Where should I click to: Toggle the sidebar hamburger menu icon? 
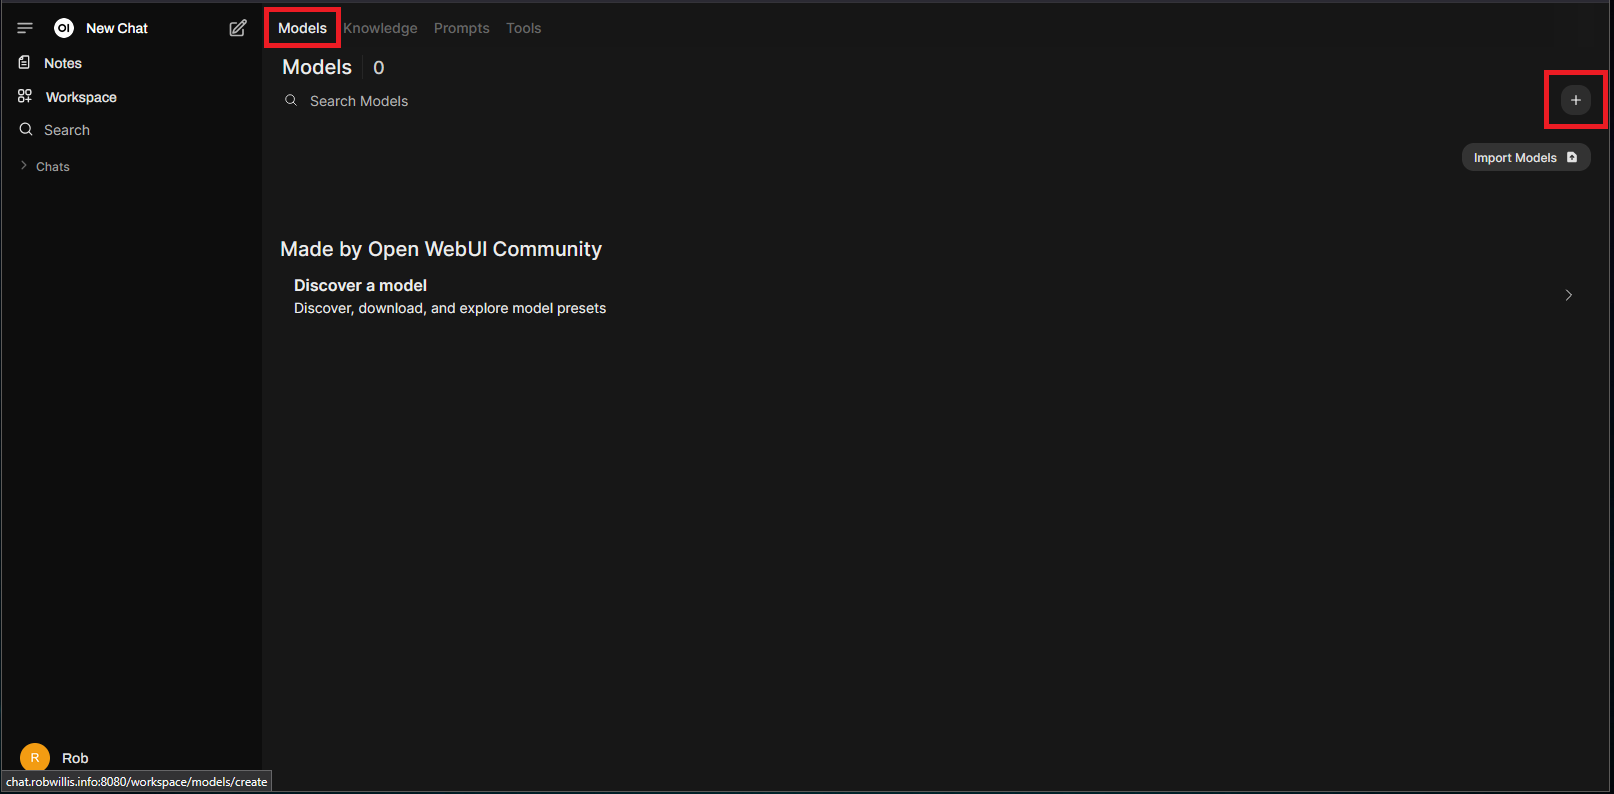(x=25, y=28)
